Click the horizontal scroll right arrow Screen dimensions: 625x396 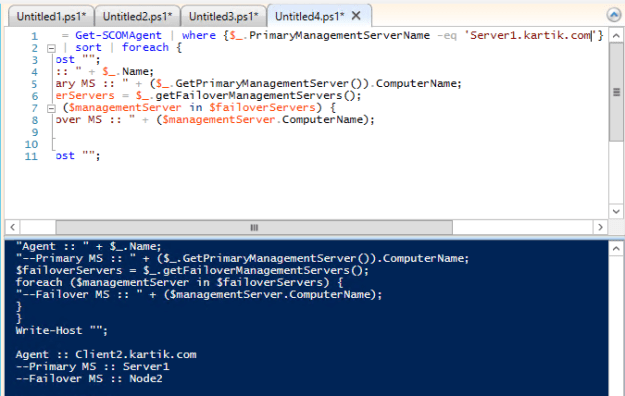[600, 227]
